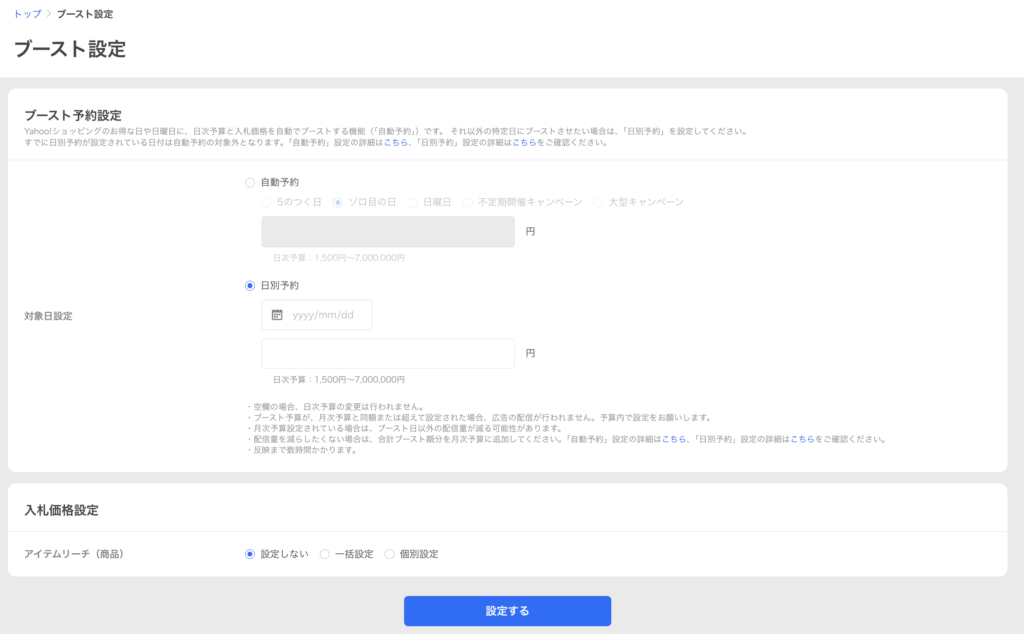Click the greyed-out budget field under 自動予約
Image resolution: width=1024 pixels, height=634 pixels.
pos(388,231)
